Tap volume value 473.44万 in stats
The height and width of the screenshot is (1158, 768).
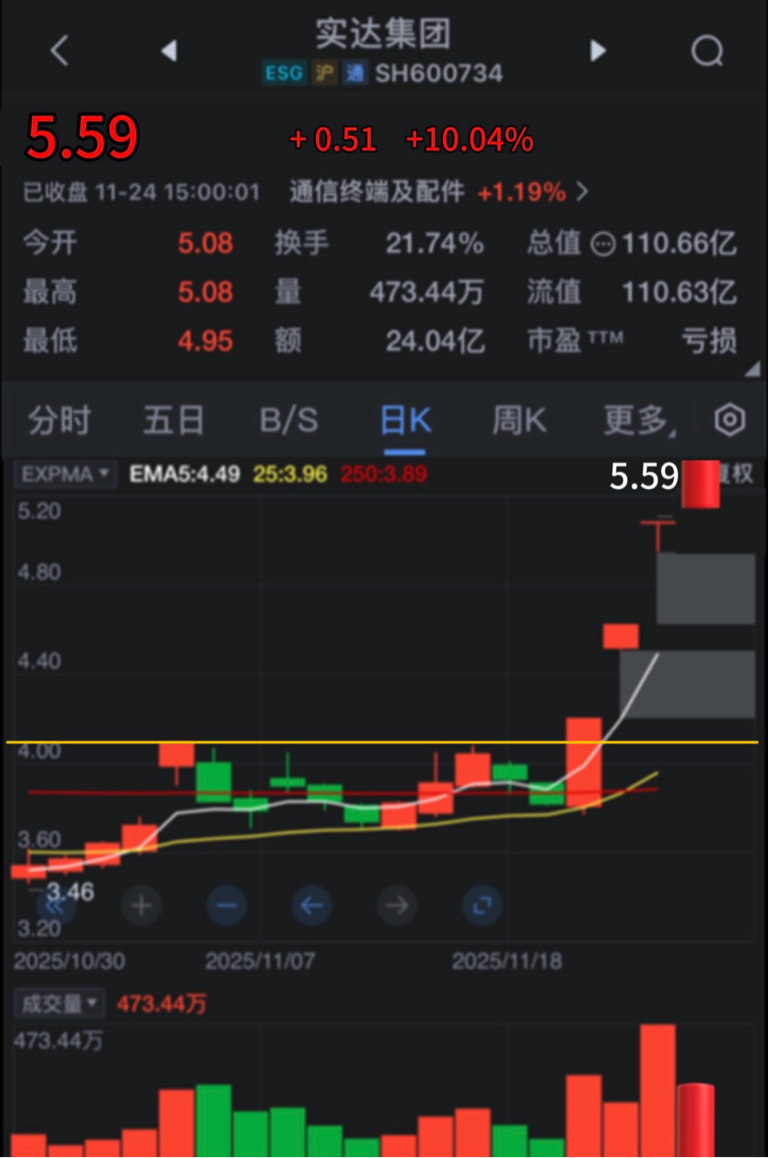[x=427, y=292]
